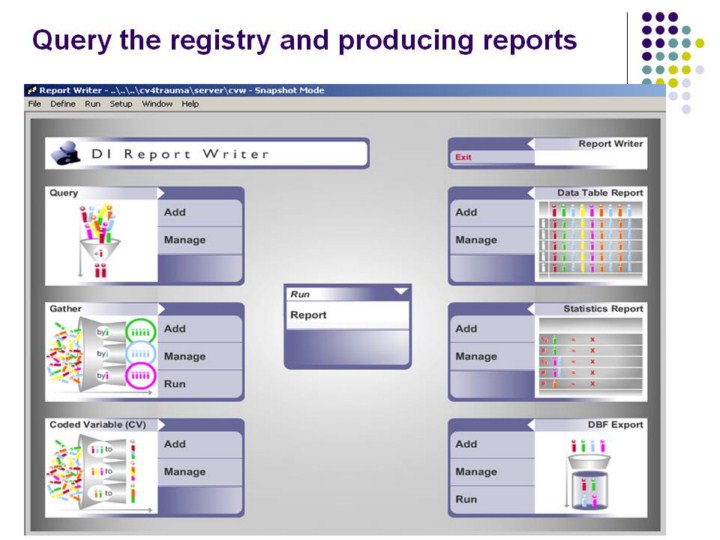Run the Gather operation

point(174,384)
